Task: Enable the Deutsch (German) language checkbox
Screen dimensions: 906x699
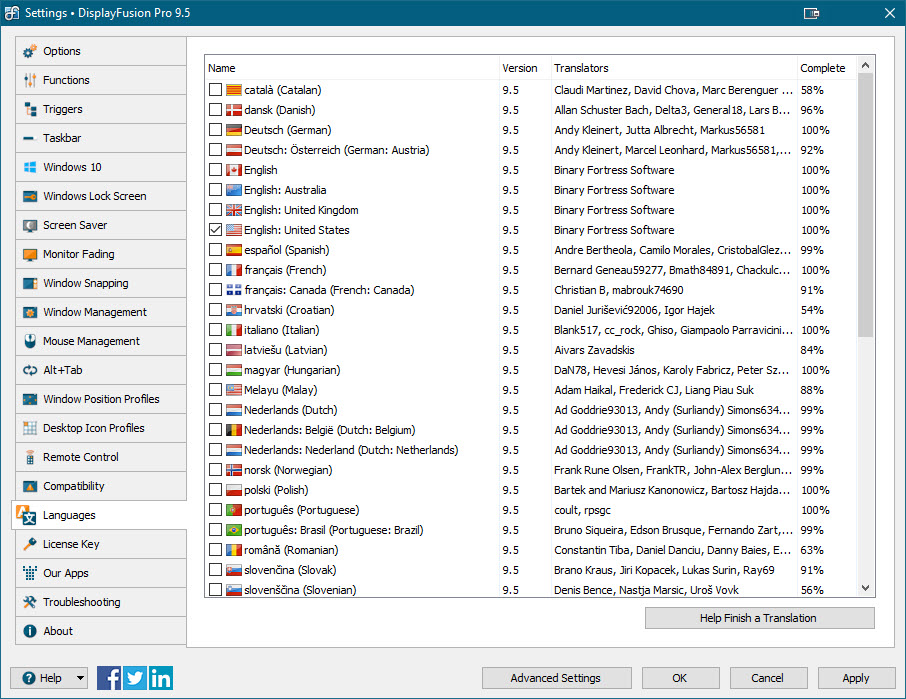Action: pos(216,130)
